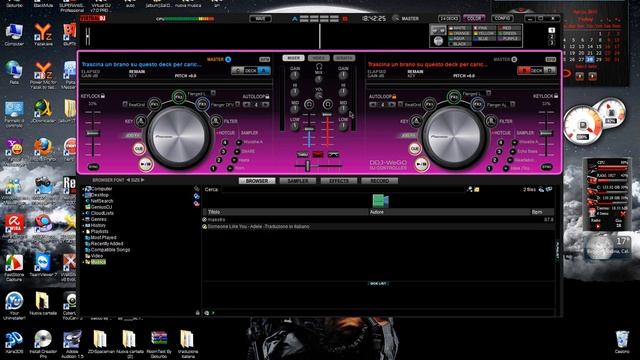Open Recycle Bin on the desktop
Screen dimensions: 640x360
pyautogui.click(x=622, y=342)
